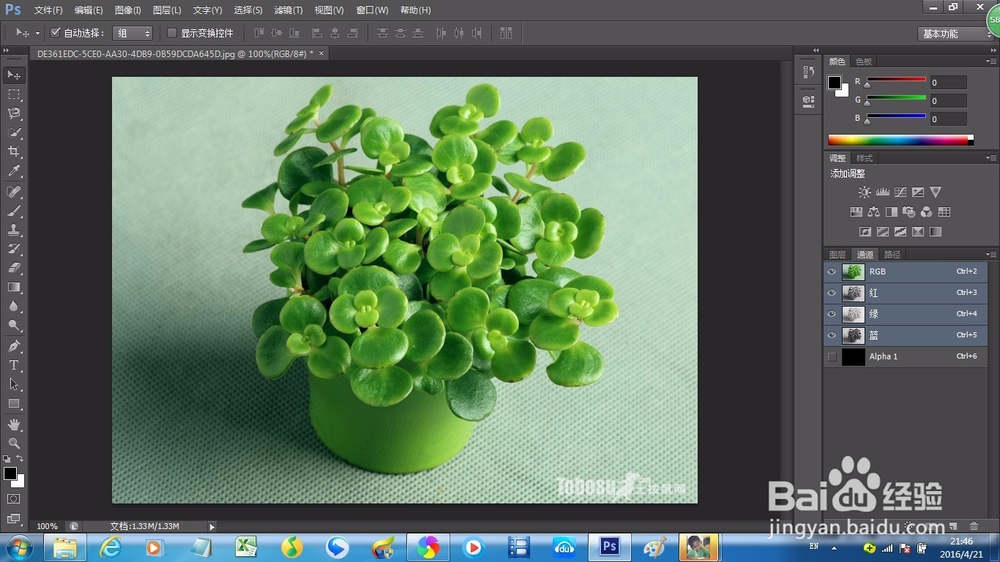Switch to the 路径 tab
Screen dimensions: 1000x562
892,255
